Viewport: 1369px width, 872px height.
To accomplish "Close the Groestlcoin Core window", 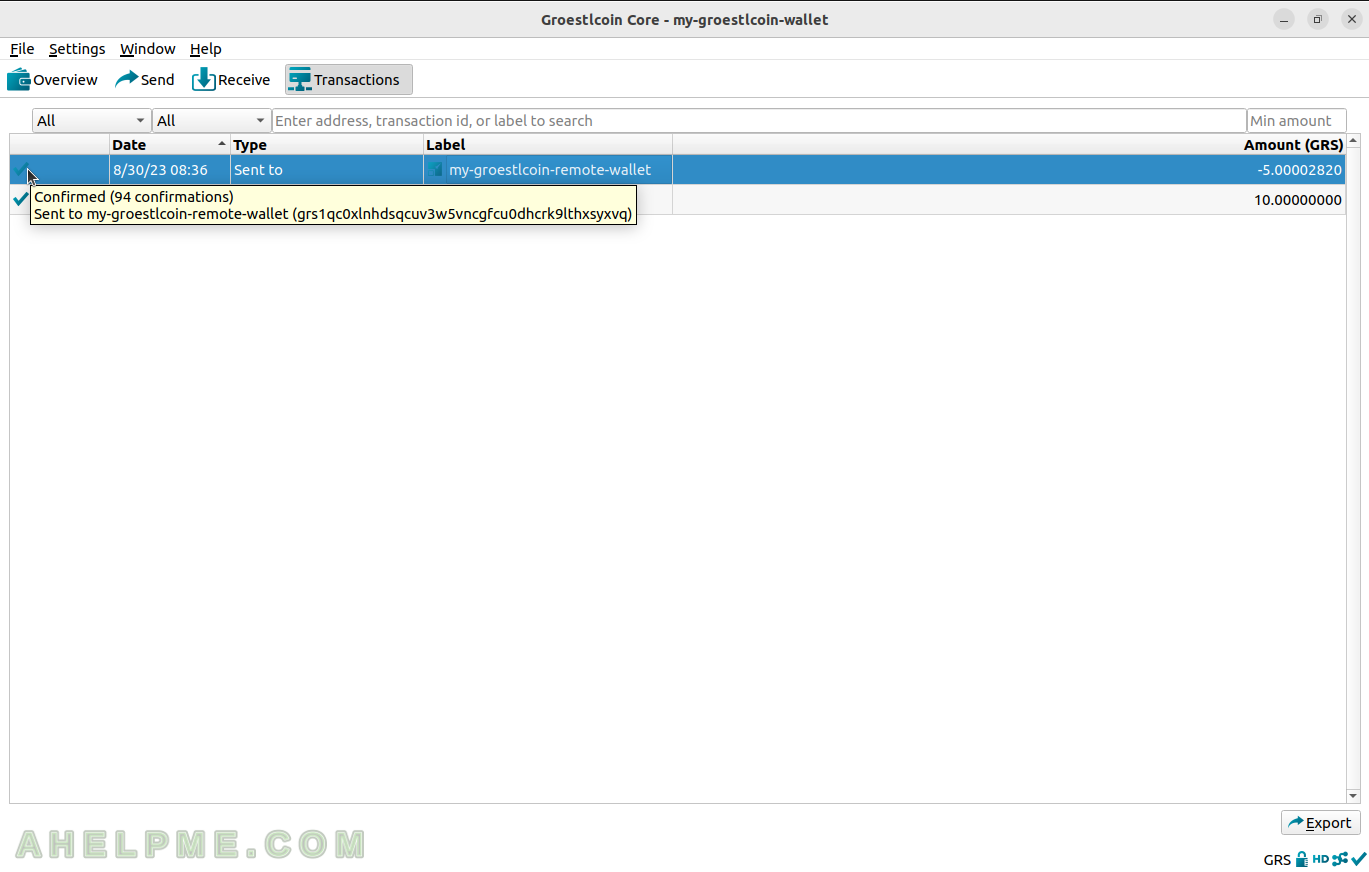I will tap(1351, 20).
